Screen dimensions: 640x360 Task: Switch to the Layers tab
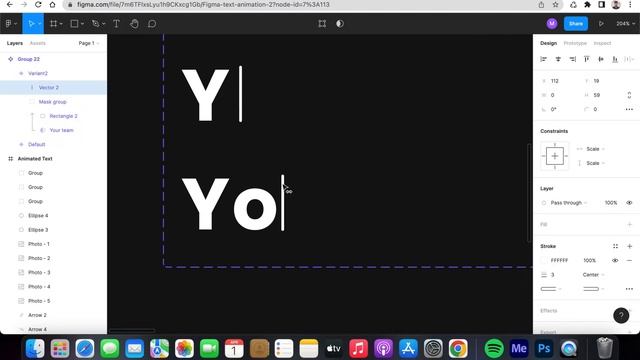[x=15, y=43]
